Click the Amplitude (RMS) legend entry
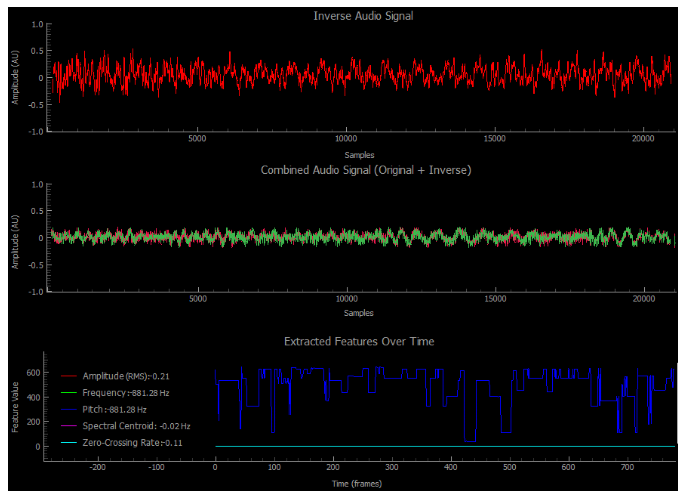This screenshot has width=685, height=497. [x=116, y=375]
